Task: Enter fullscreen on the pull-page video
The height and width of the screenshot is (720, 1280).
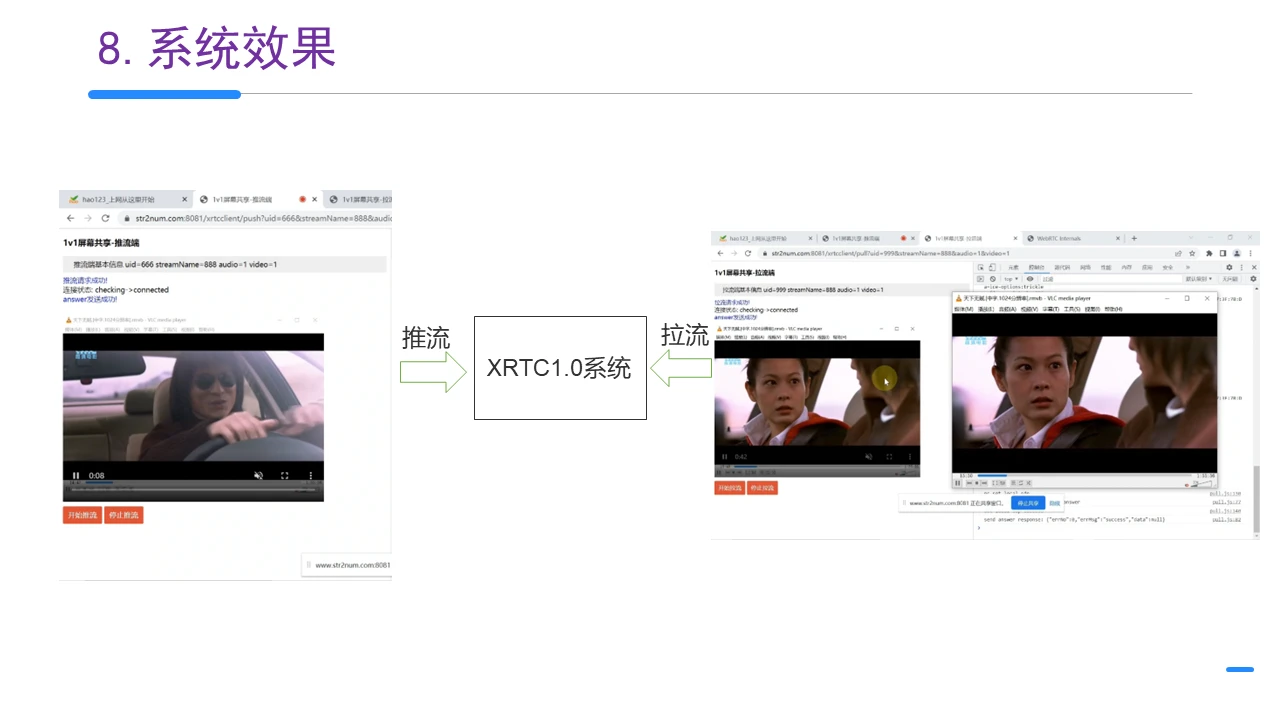Action: (x=889, y=457)
